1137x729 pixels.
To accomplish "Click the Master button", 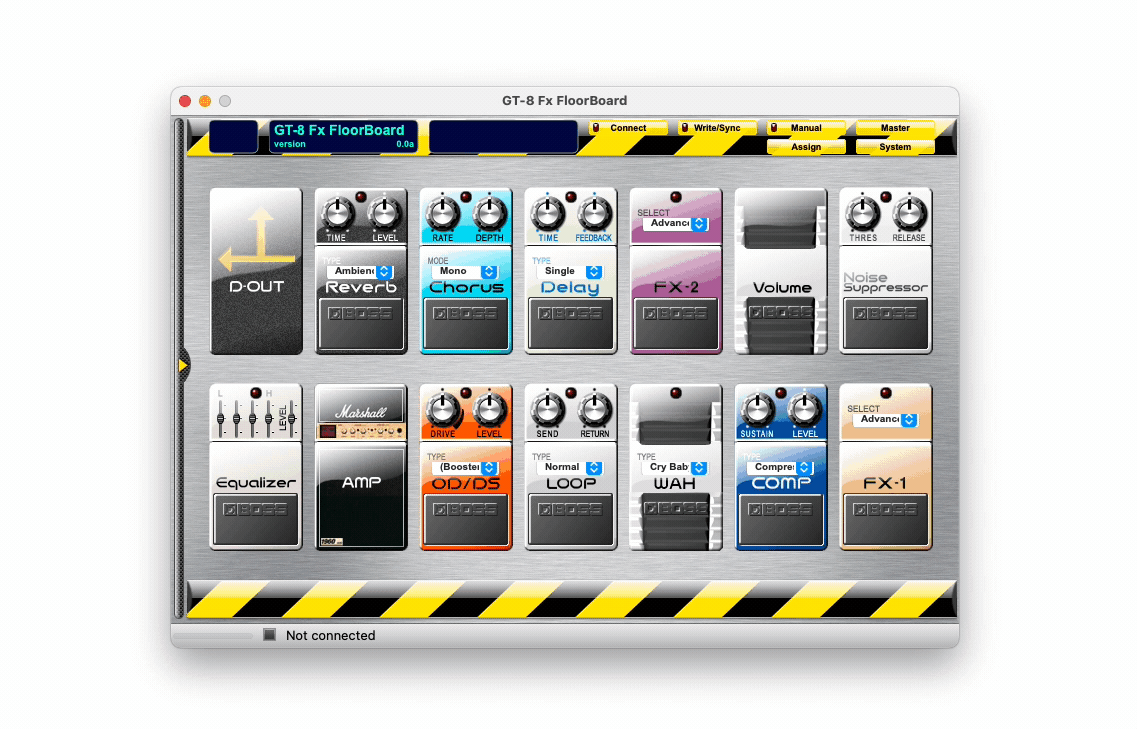I will [x=896, y=128].
